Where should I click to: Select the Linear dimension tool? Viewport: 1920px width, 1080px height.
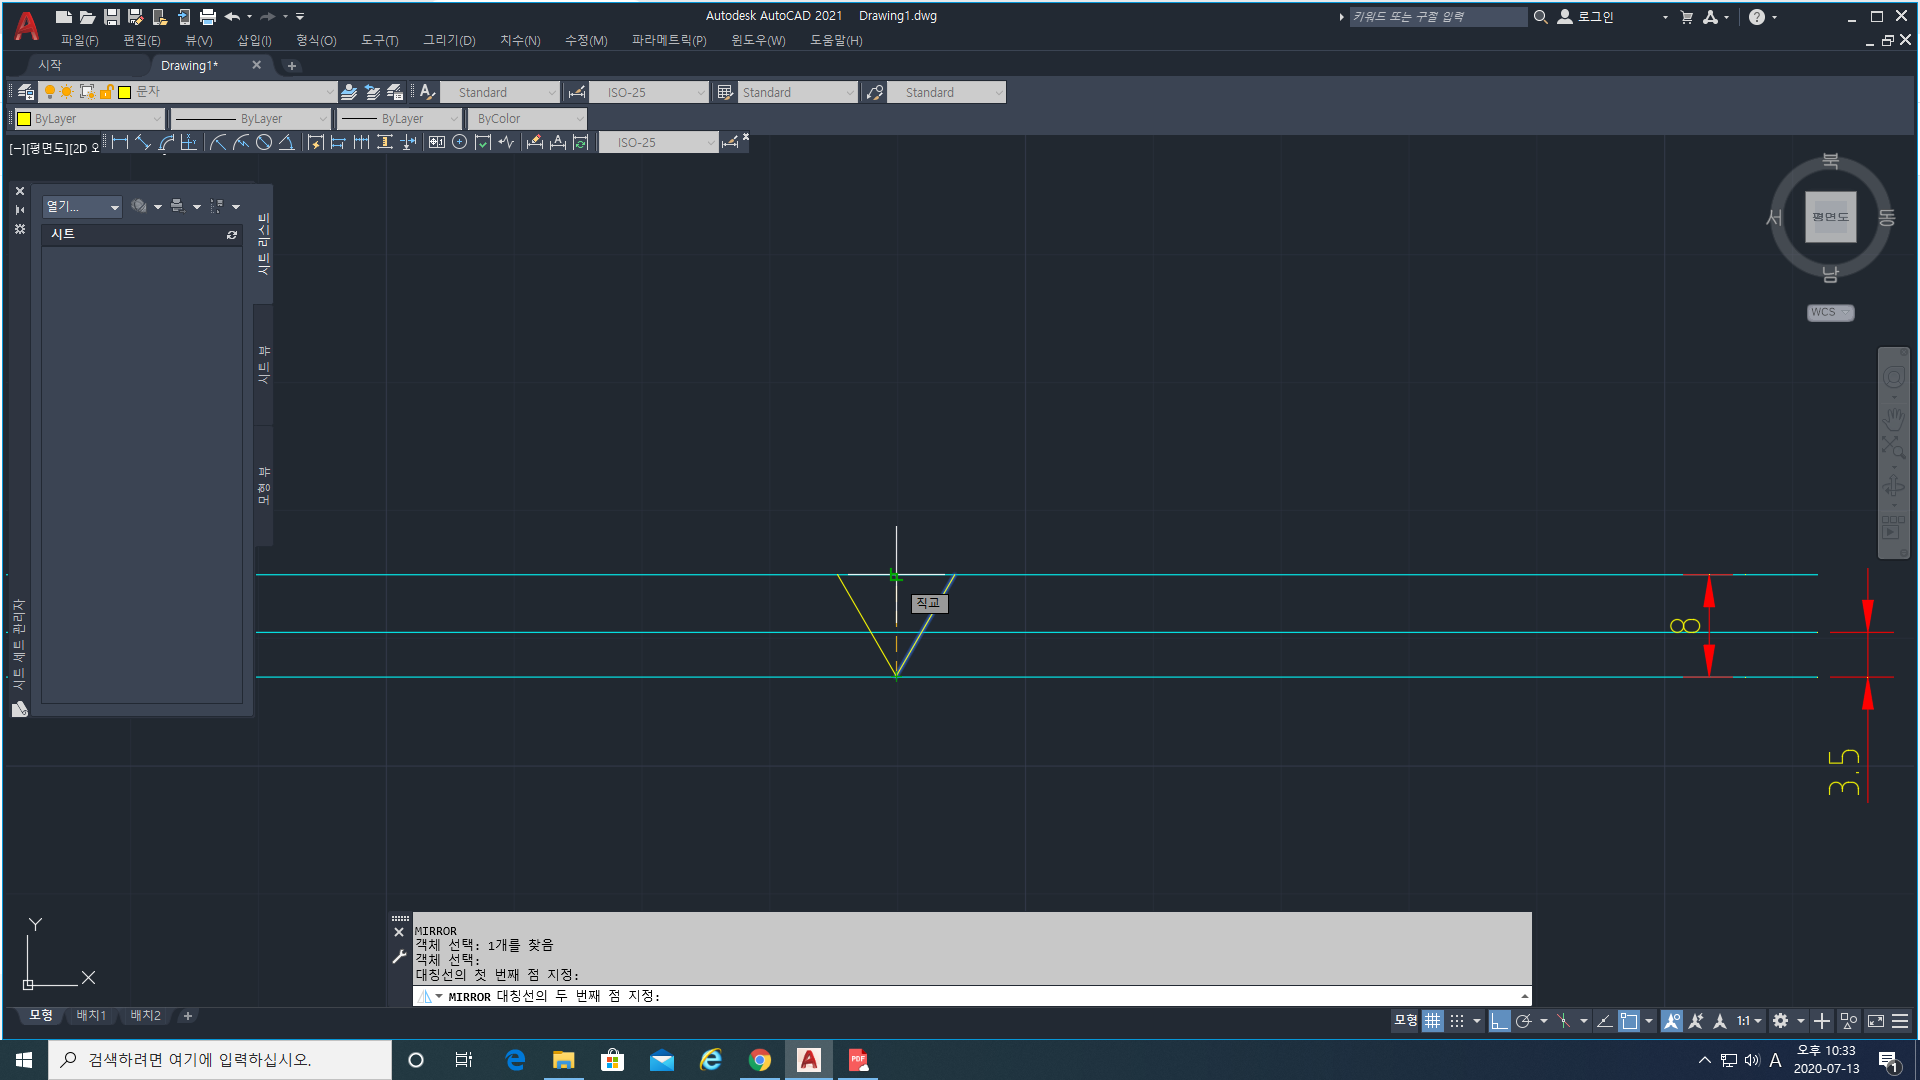(x=121, y=143)
